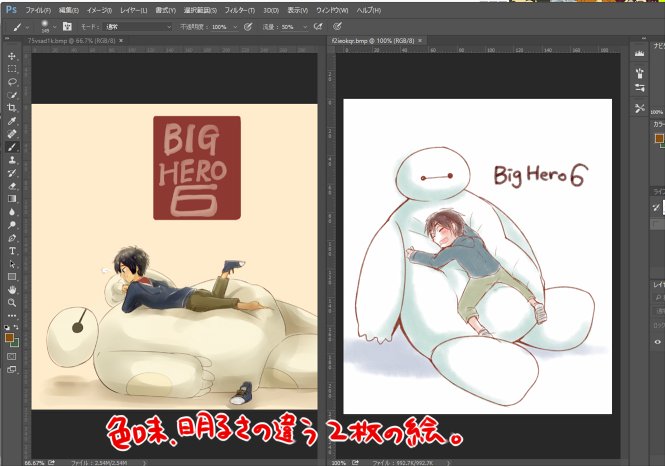Viewport: 665px width, 466px height.
Task: Select the Lasso tool
Action: [x=12, y=82]
